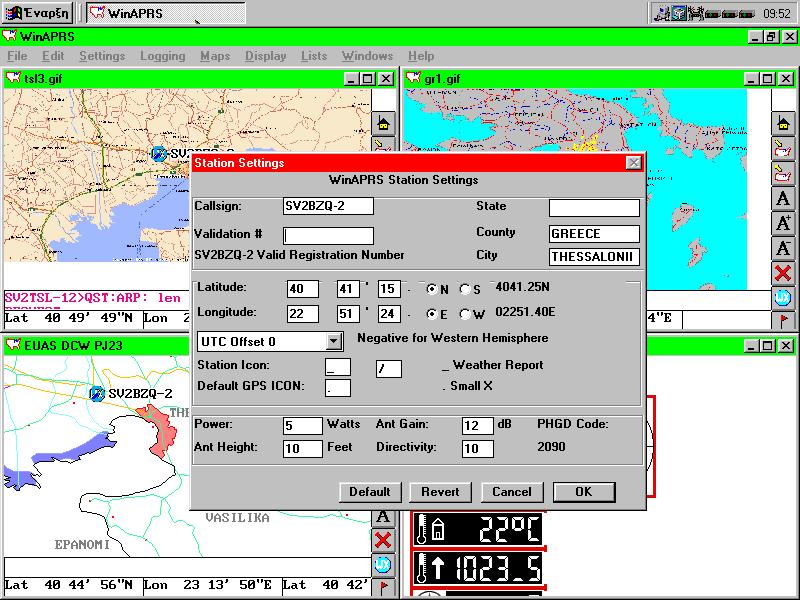Open the Logging menu
800x600 pixels.
[163, 56]
